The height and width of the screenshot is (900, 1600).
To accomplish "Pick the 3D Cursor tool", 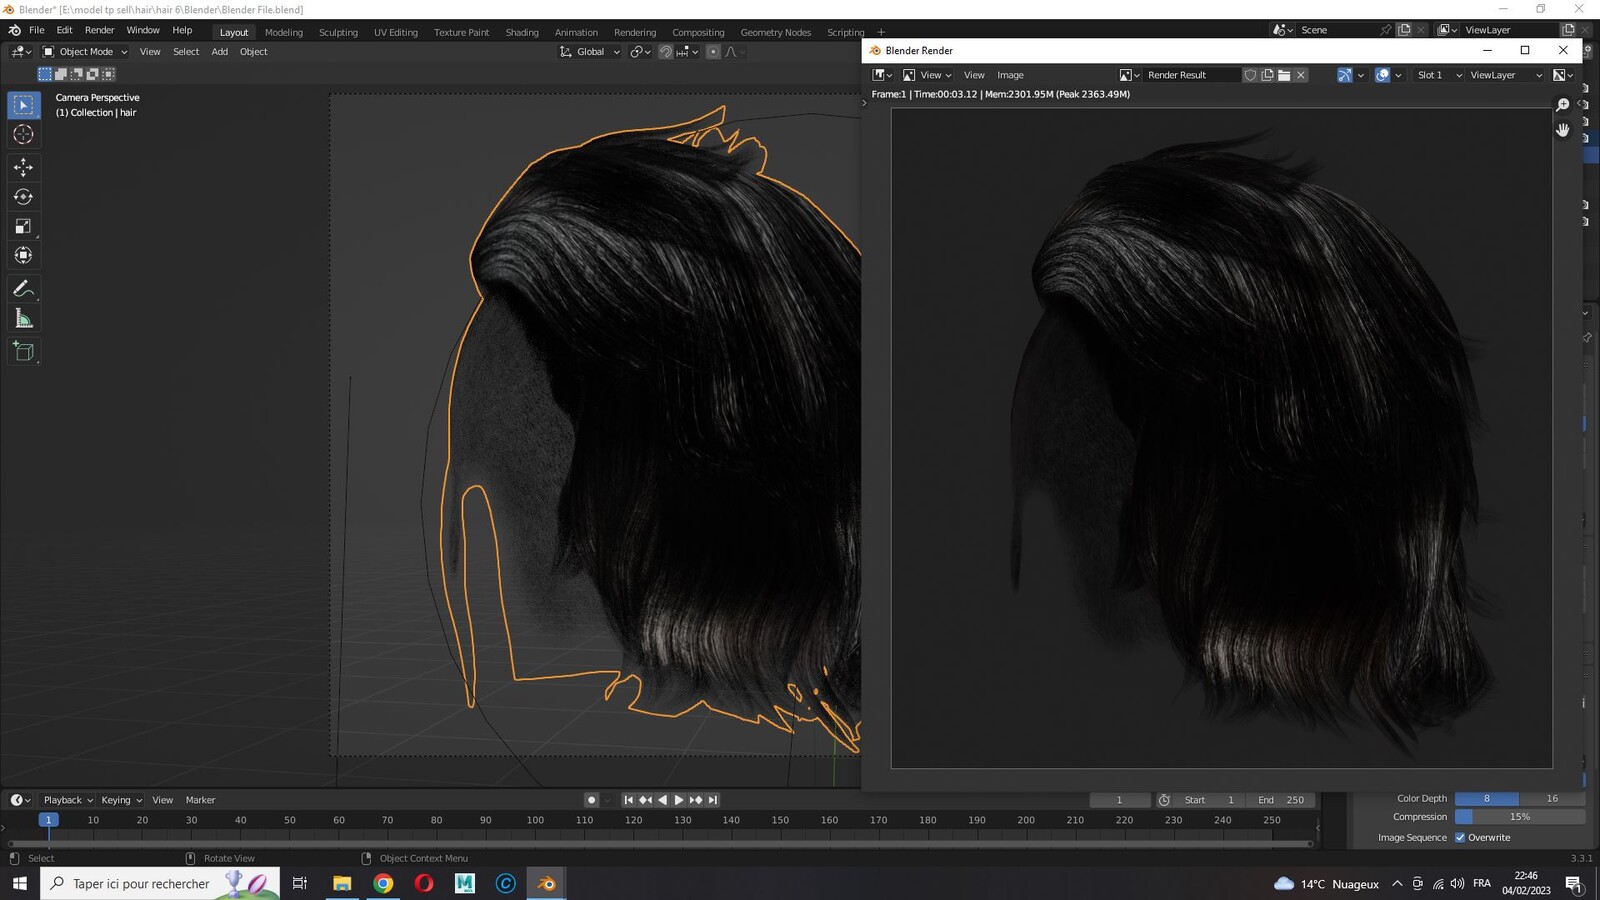I will tap(23, 134).
